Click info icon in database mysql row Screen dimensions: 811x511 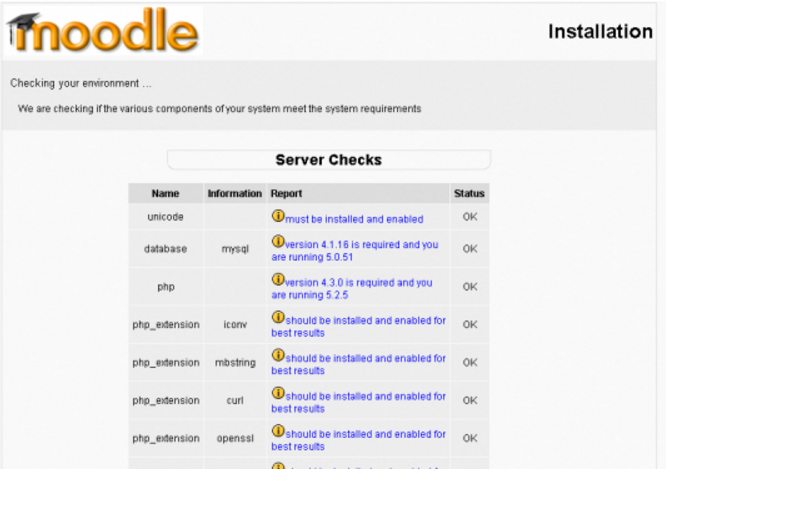click(278, 241)
